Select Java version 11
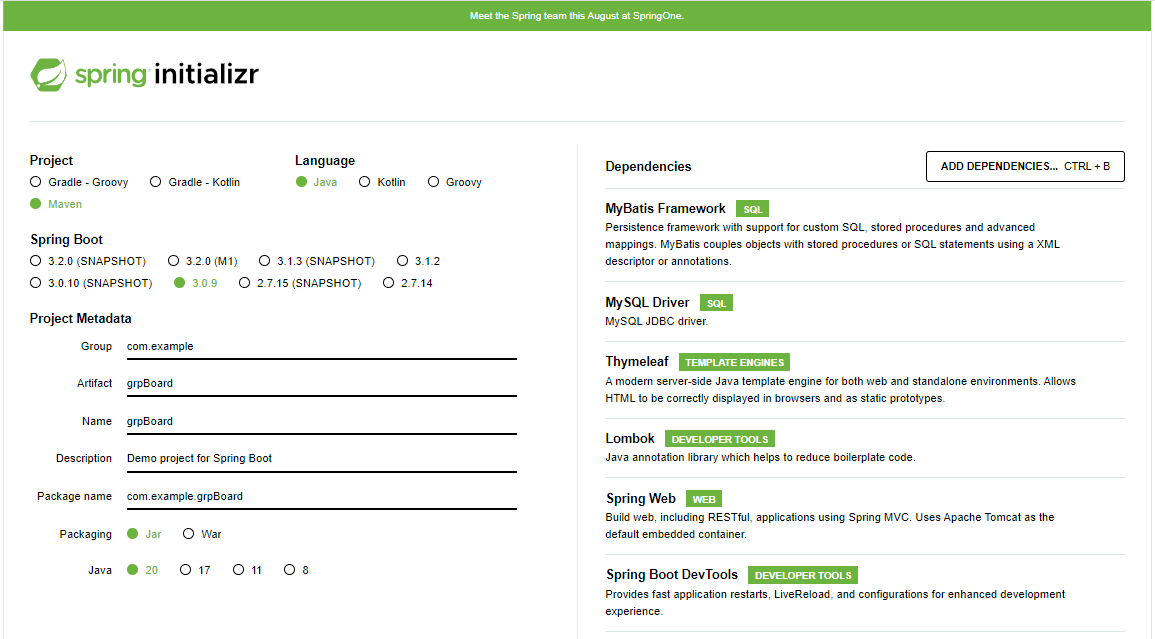This screenshot has width=1155, height=639. (x=247, y=570)
